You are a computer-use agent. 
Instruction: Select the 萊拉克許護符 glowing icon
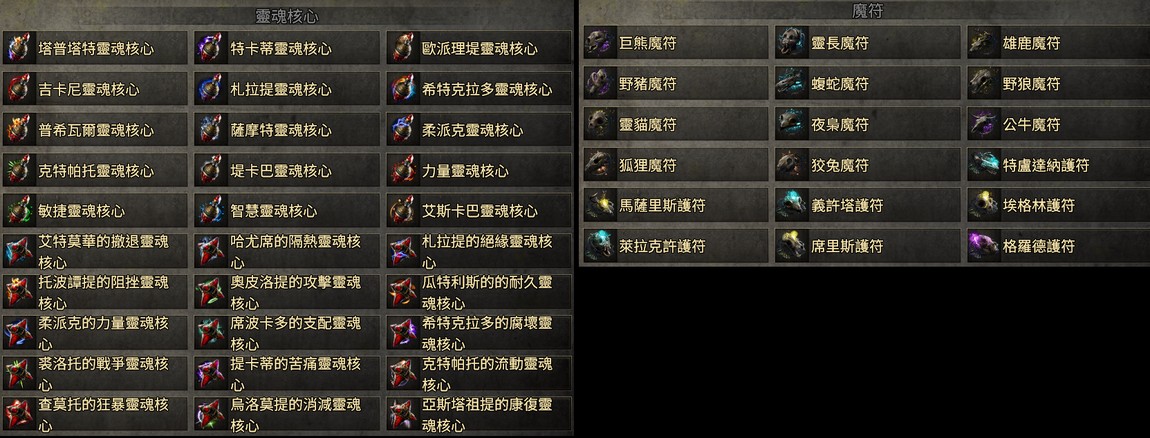(600, 246)
